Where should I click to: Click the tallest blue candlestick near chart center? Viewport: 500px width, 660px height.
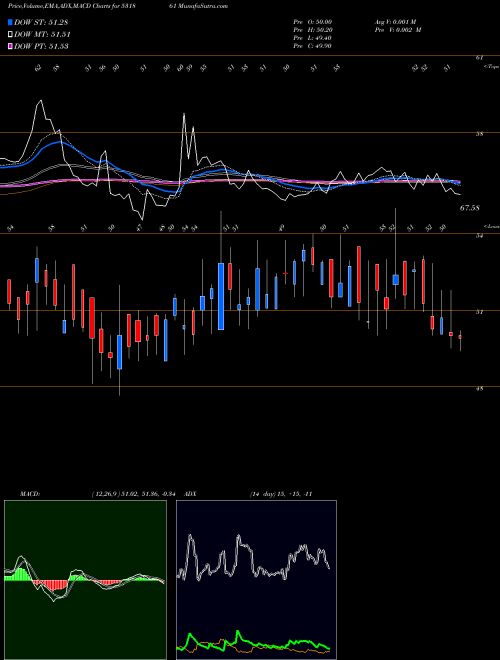click(221, 296)
